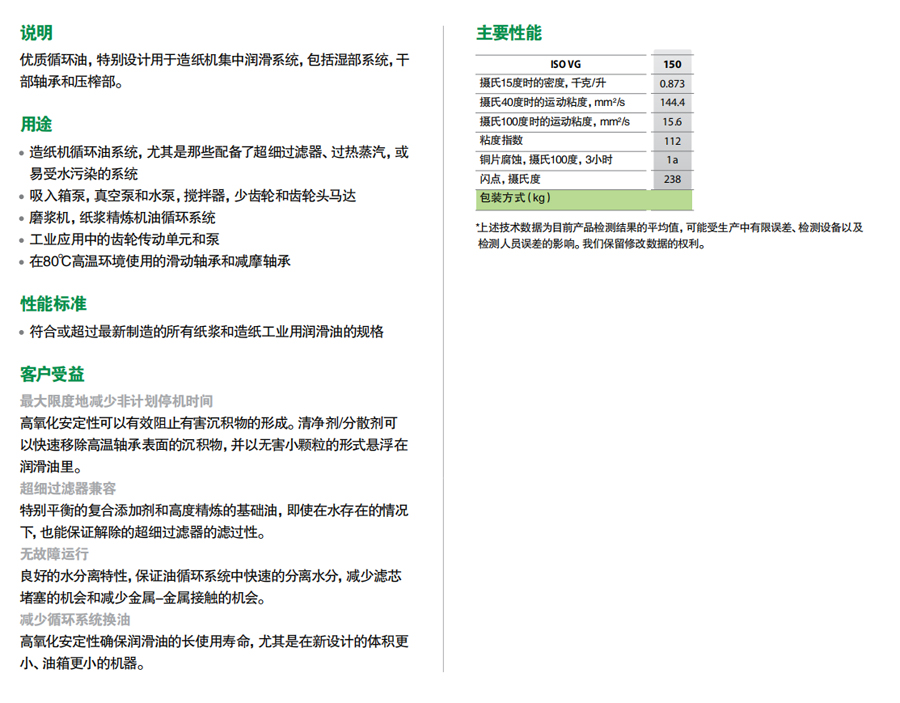Click the viscosity index value 112

click(x=672, y=141)
